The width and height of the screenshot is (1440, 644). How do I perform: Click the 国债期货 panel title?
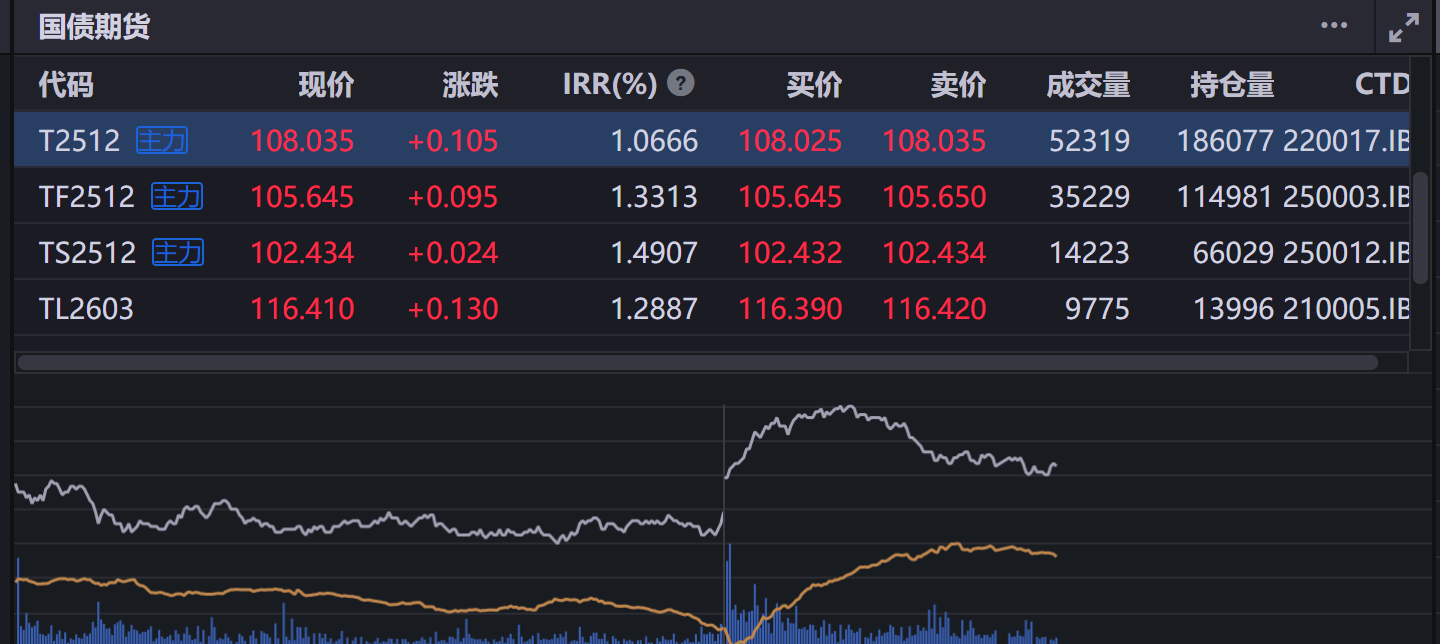coord(94,27)
